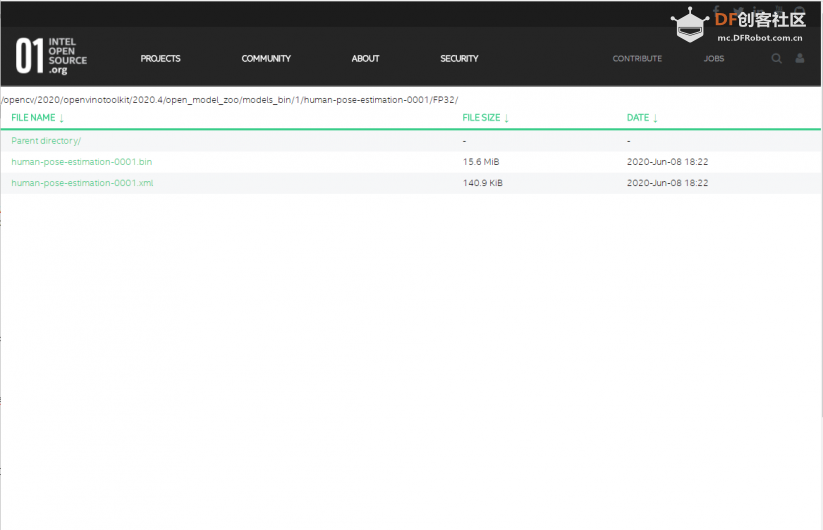
Task: Open the search magnifier icon
Action: point(776,58)
